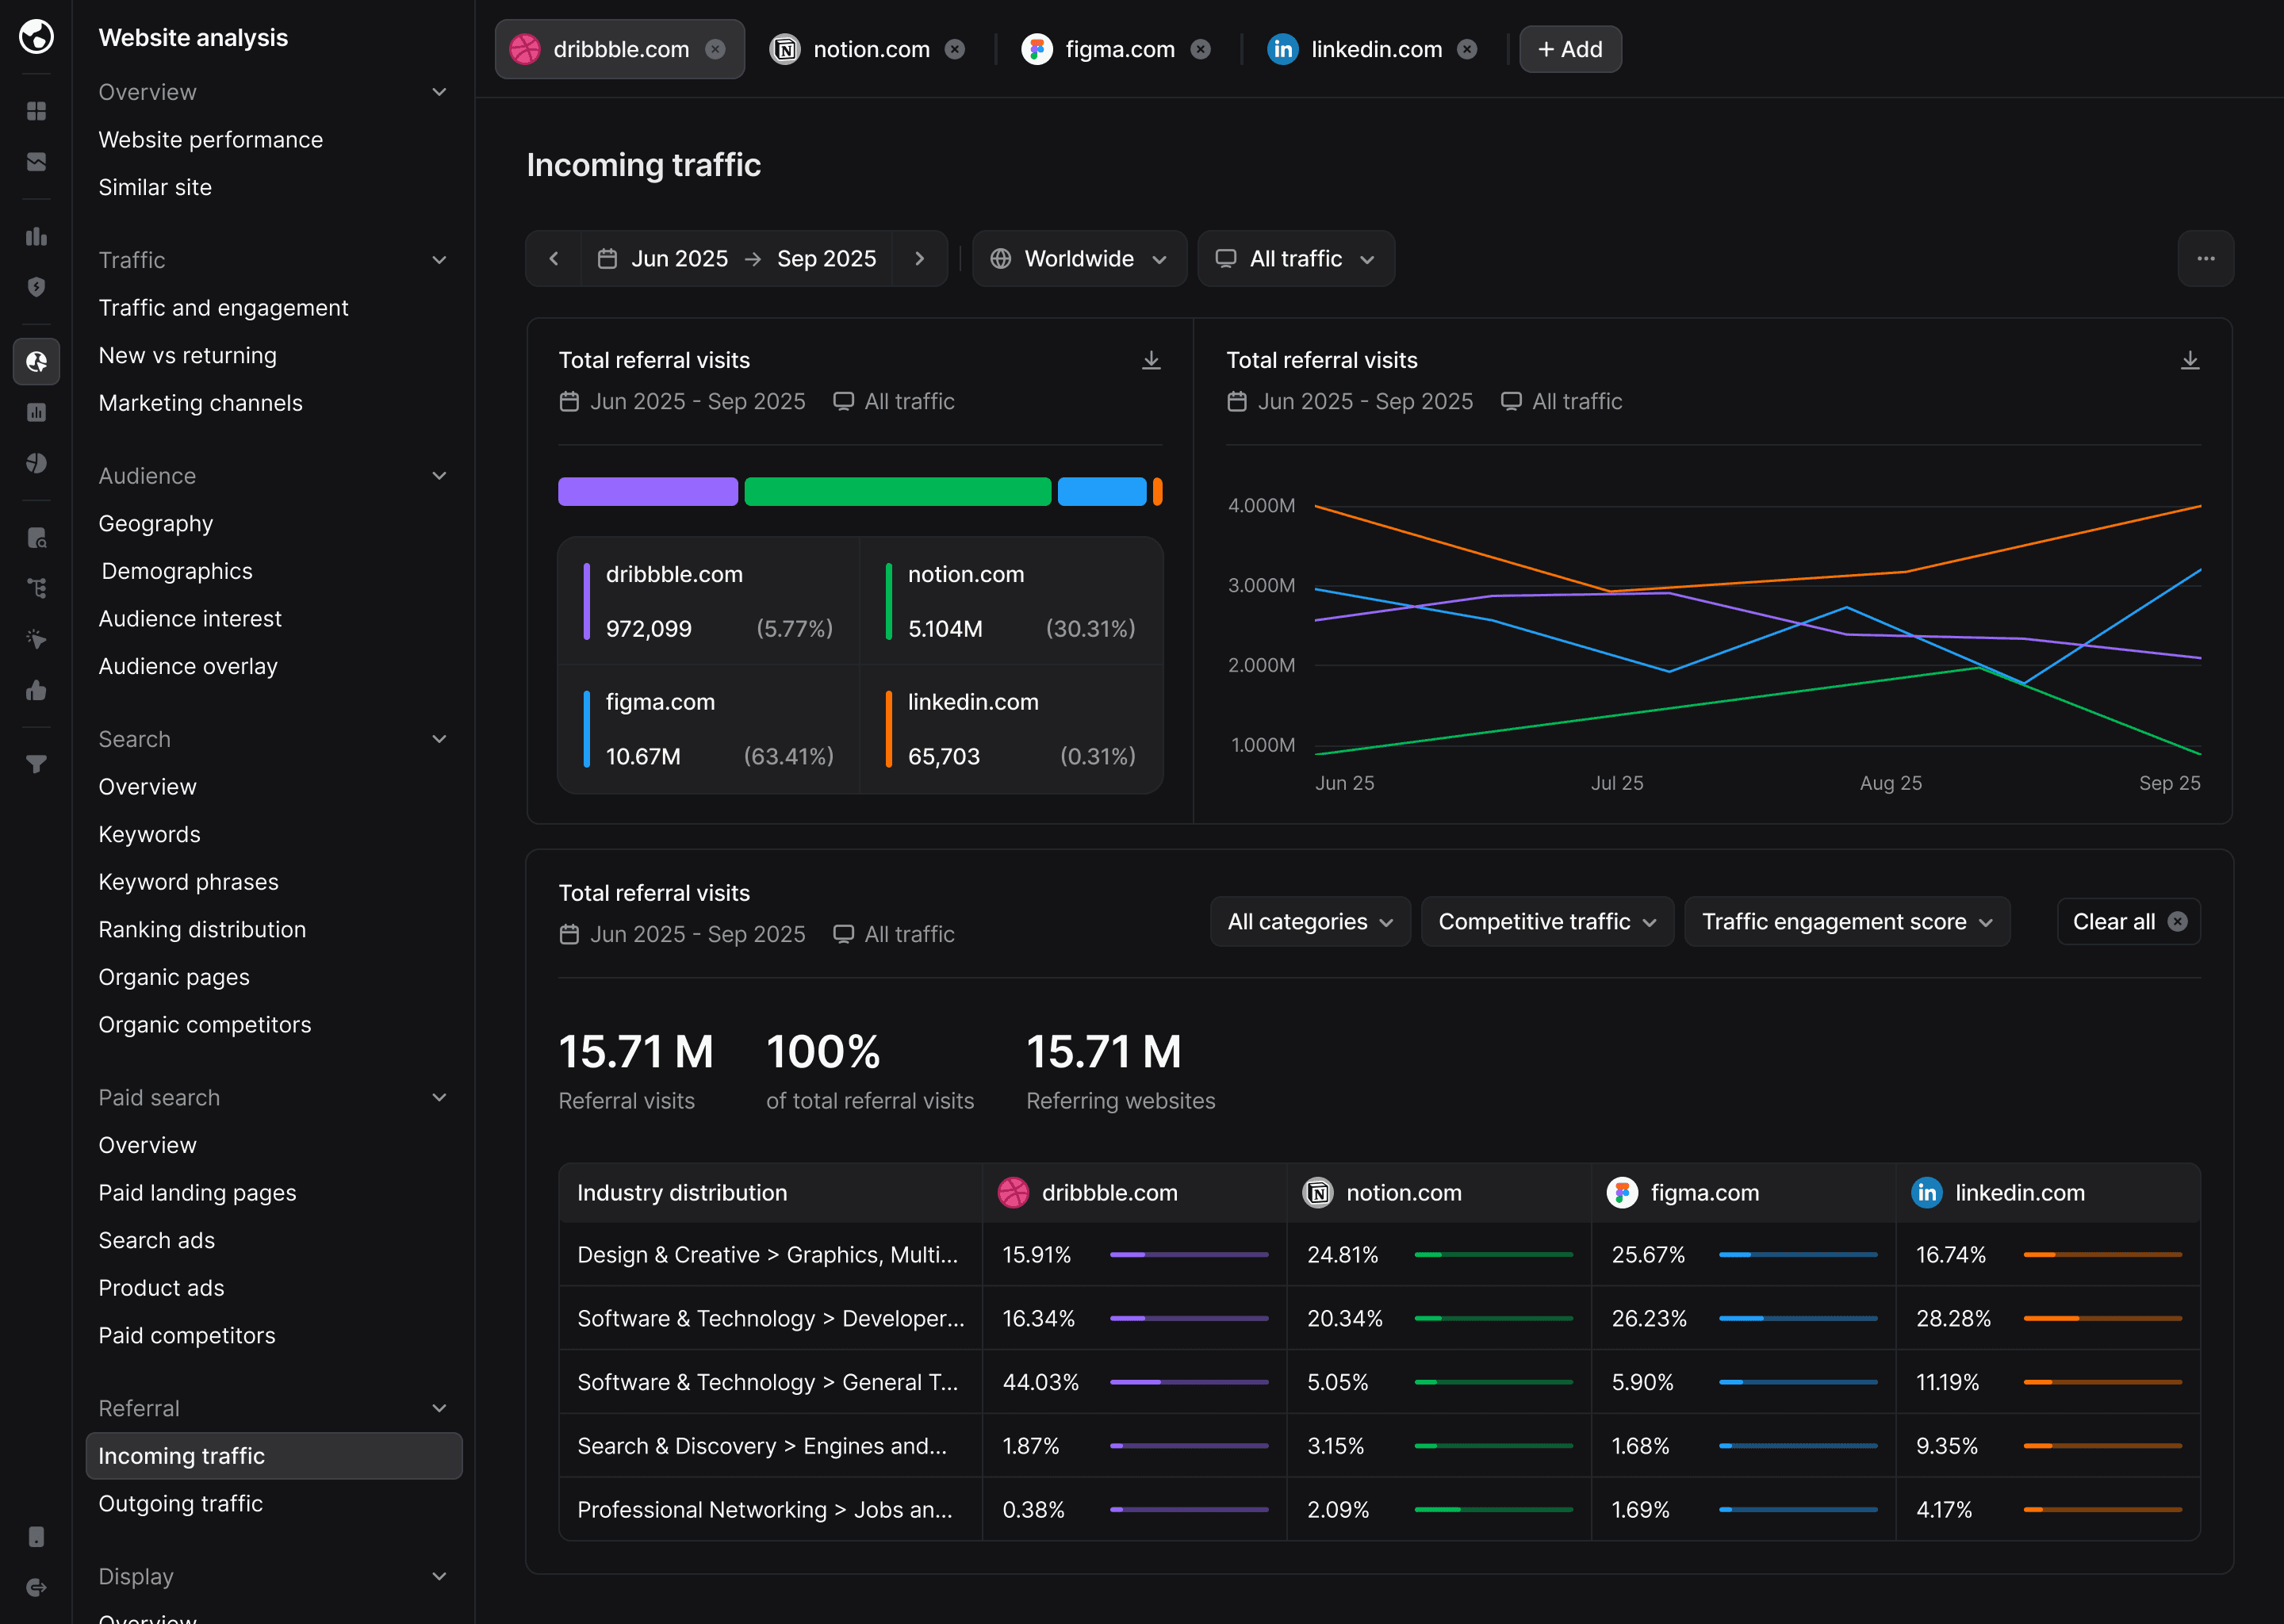The width and height of the screenshot is (2284, 1624).
Task: Open the All categories filter dropdown
Action: (x=1309, y=922)
